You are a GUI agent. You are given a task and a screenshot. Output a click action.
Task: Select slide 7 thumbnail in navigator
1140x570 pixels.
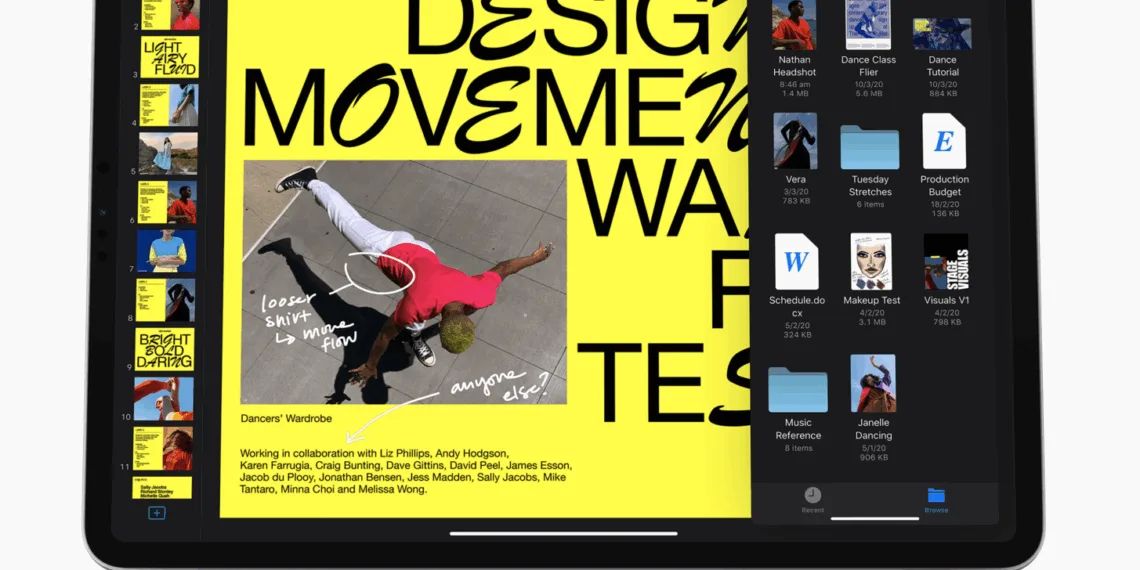pos(166,251)
